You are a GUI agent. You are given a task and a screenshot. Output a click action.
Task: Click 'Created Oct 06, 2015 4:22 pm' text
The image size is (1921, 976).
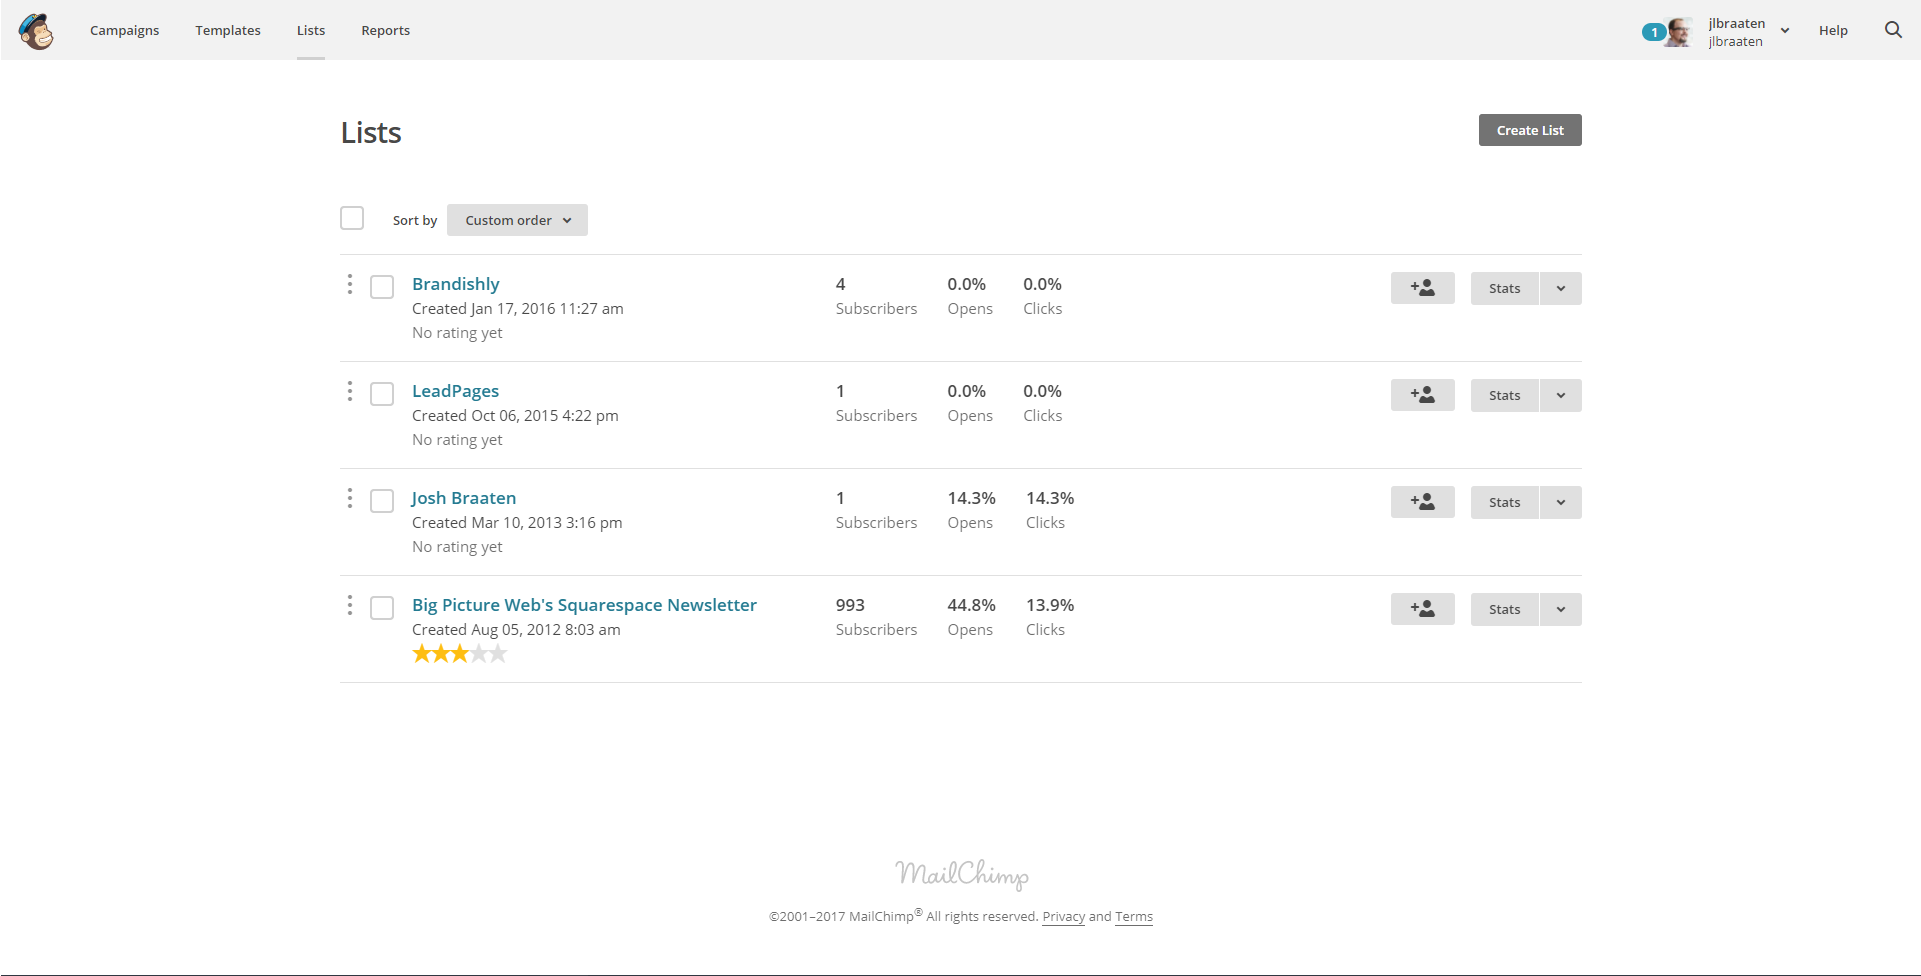(x=515, y=416)
